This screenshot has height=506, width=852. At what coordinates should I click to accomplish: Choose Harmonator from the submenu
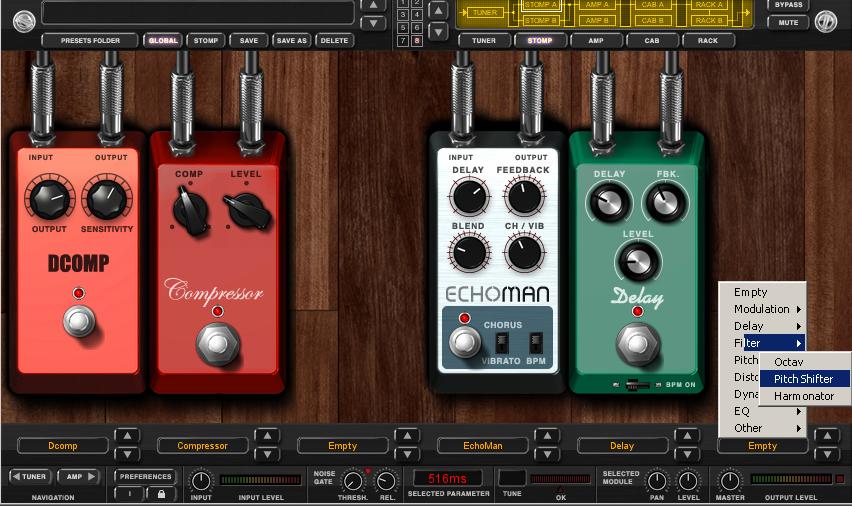click(804, 396)
